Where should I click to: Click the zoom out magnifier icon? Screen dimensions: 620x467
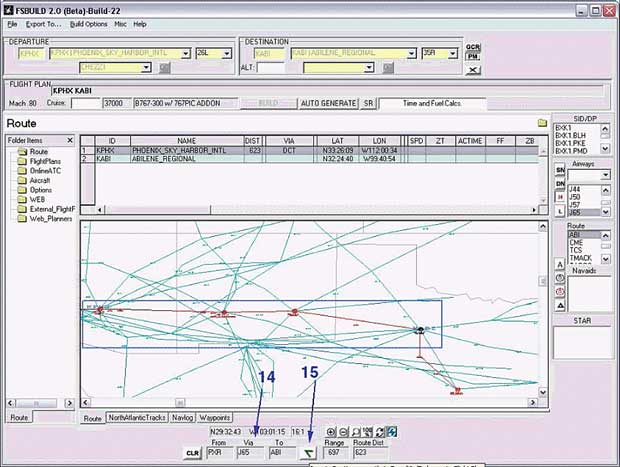[x=343, y=432]
